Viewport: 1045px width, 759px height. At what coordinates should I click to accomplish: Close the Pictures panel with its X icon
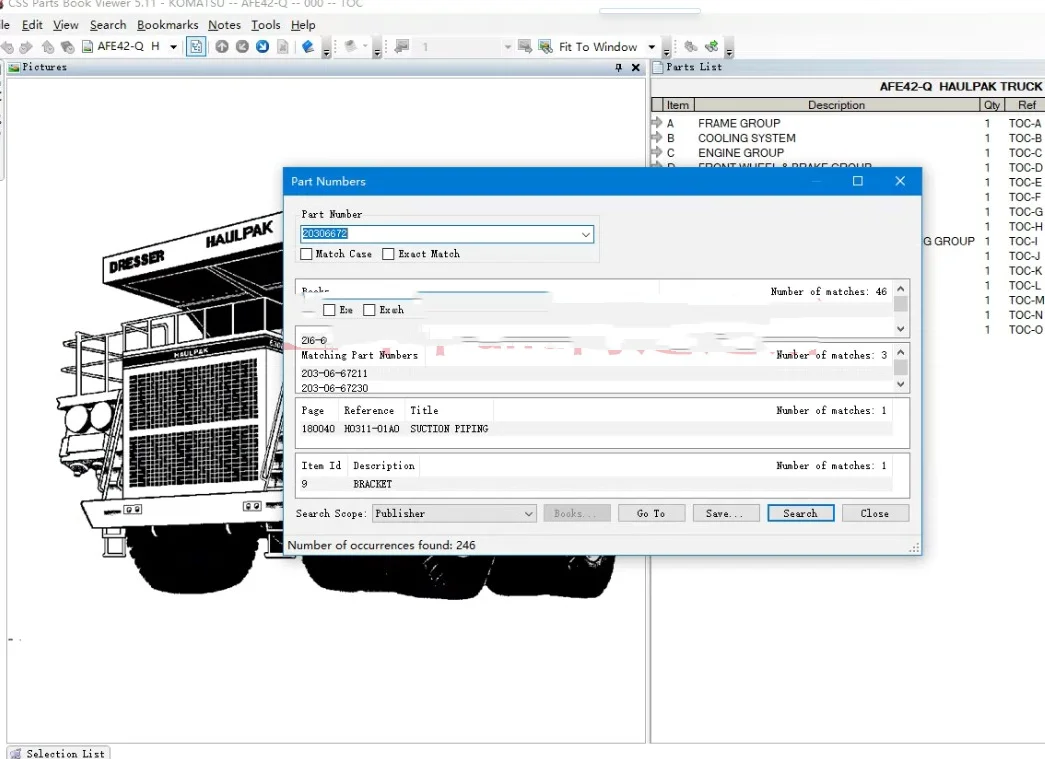[x=636, y=67]
